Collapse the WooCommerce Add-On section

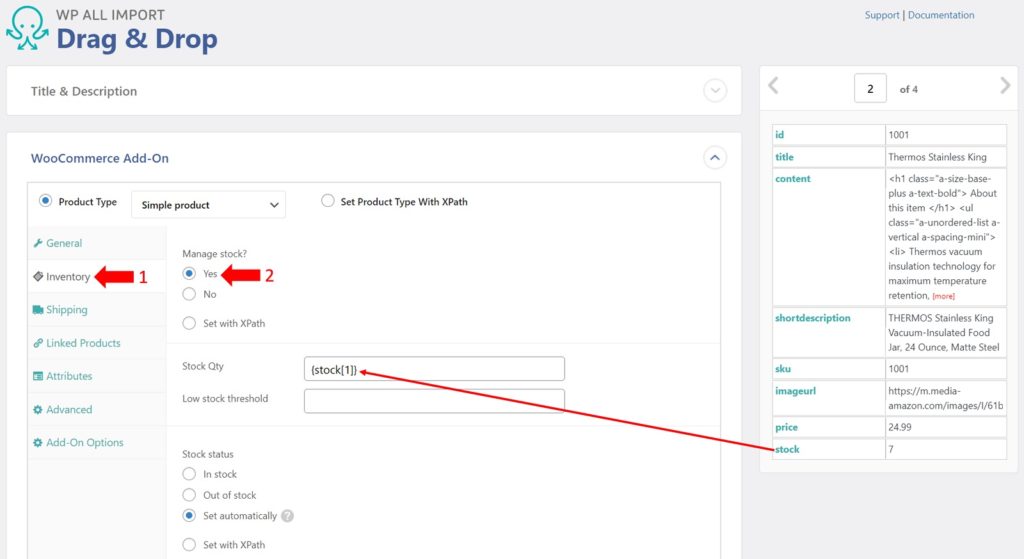[715, 157]
